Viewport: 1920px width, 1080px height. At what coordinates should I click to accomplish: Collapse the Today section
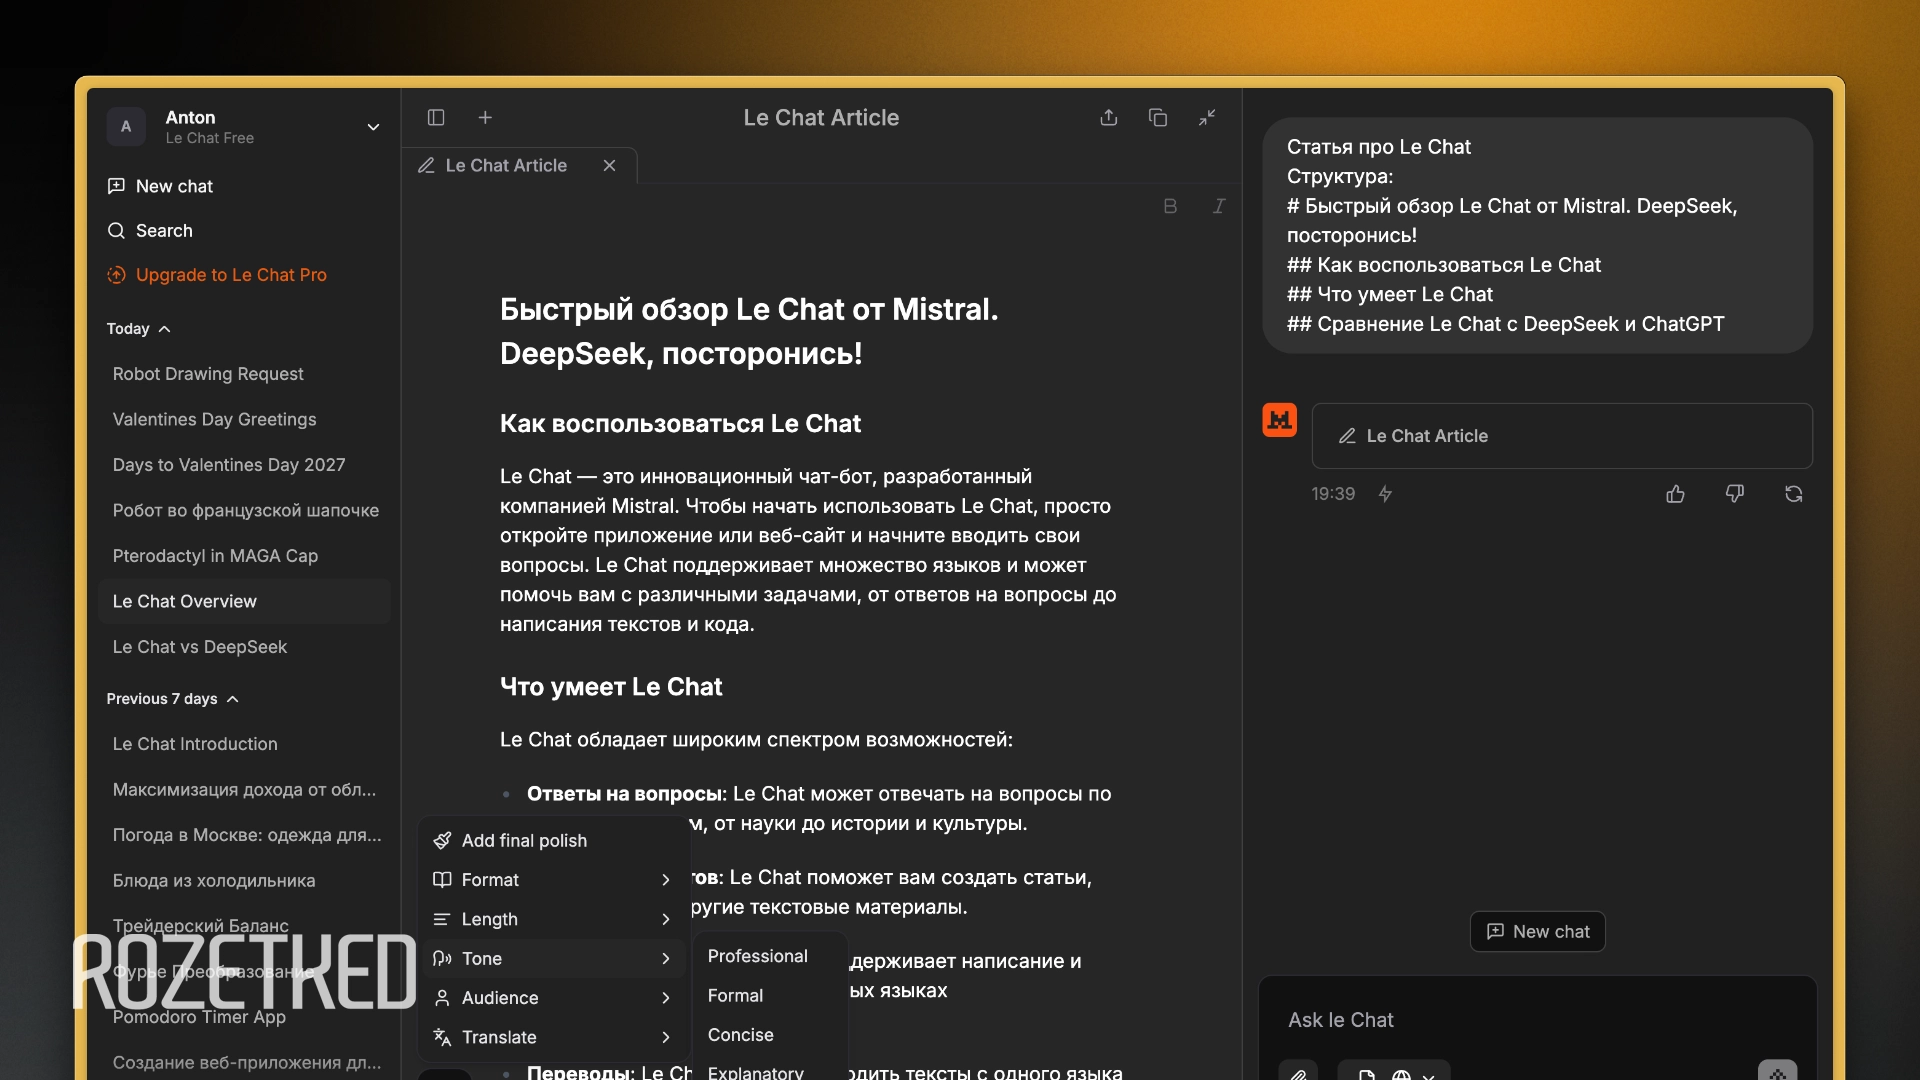139,329
